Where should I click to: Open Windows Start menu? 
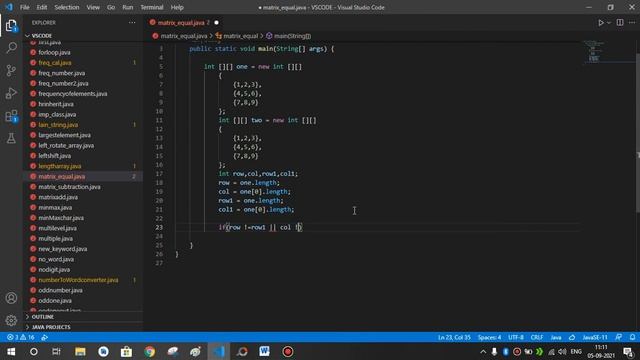point(11,351)
